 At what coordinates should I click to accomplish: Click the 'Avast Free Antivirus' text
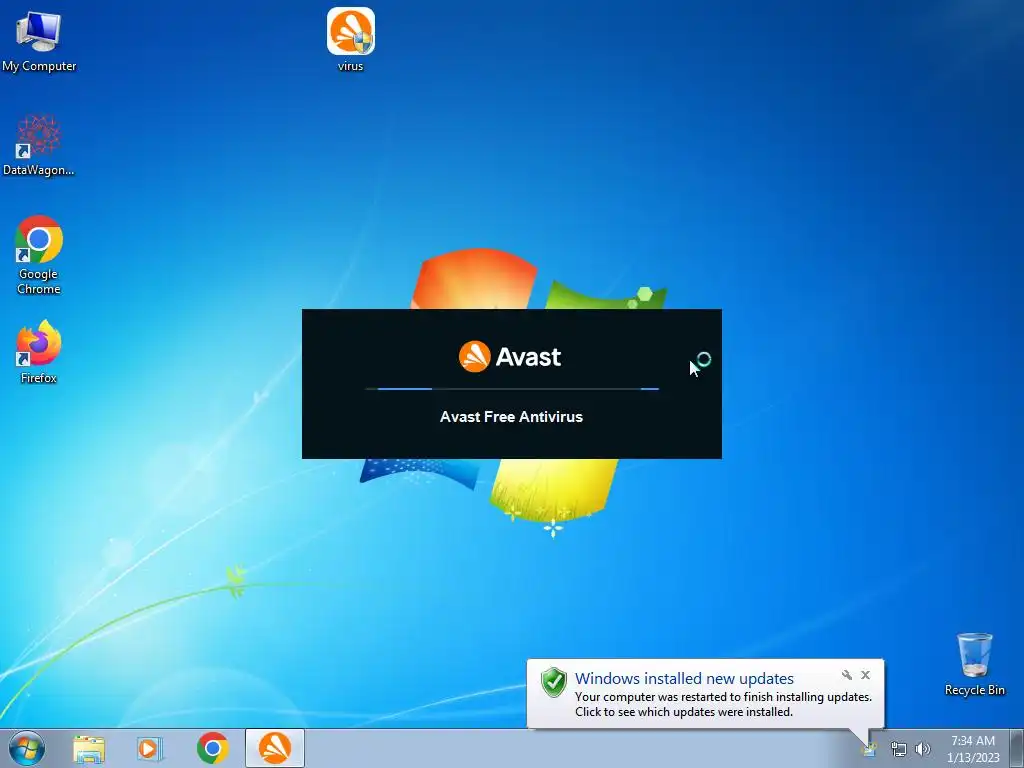511,417
